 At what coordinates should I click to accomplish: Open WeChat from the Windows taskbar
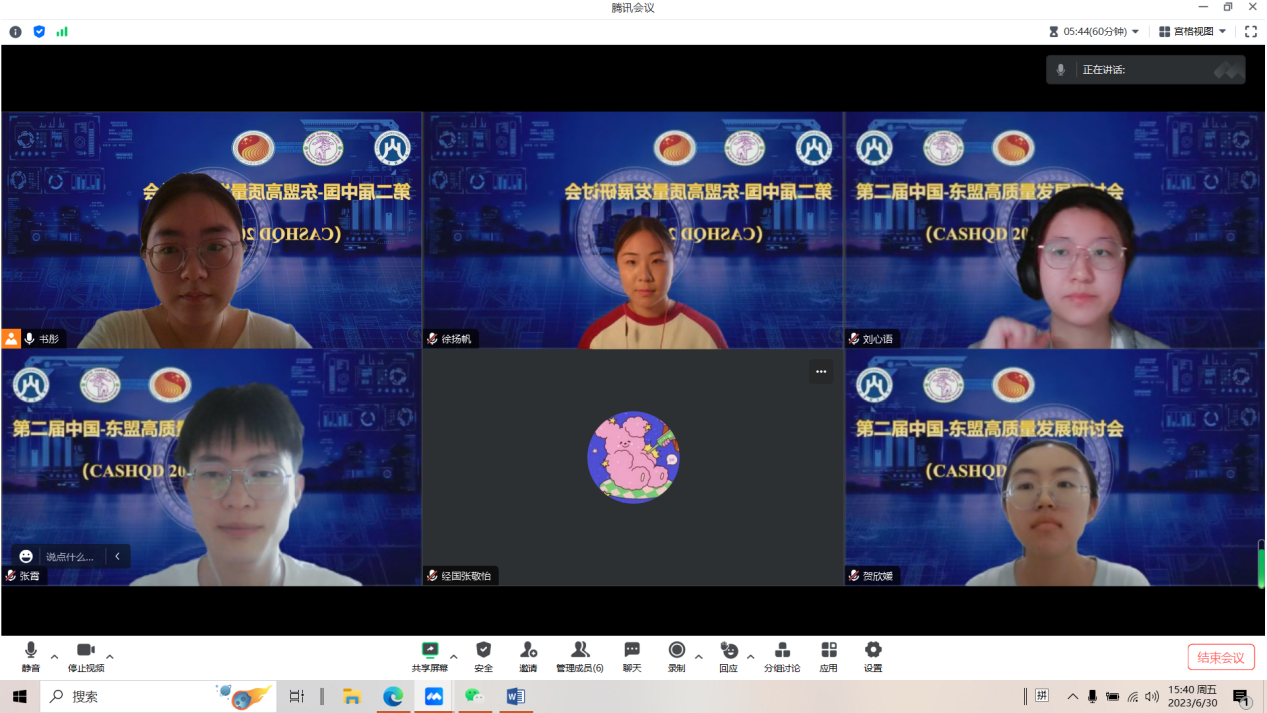(x=474, y=696)
